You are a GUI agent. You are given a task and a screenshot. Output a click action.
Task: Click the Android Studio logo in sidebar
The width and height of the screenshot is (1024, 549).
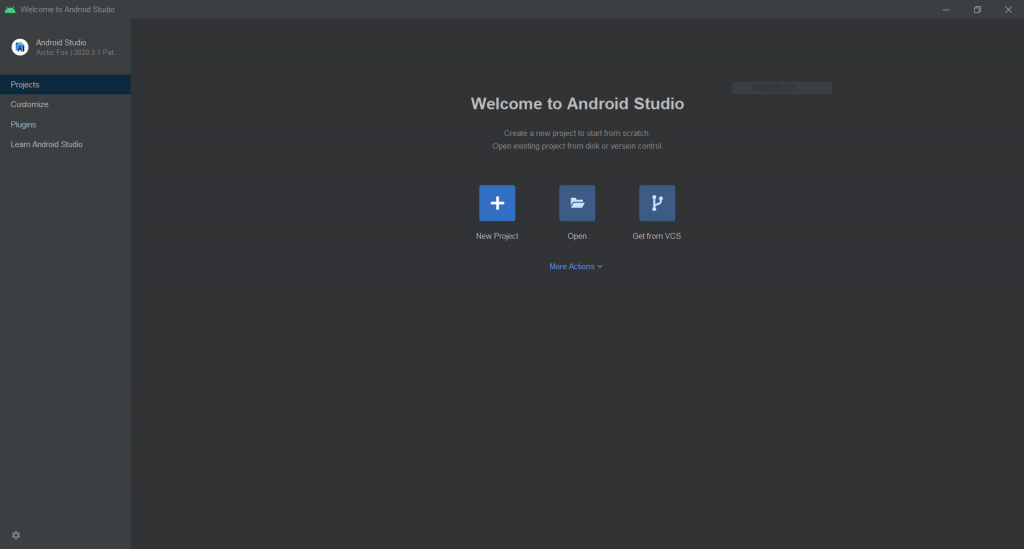[20, 47]
